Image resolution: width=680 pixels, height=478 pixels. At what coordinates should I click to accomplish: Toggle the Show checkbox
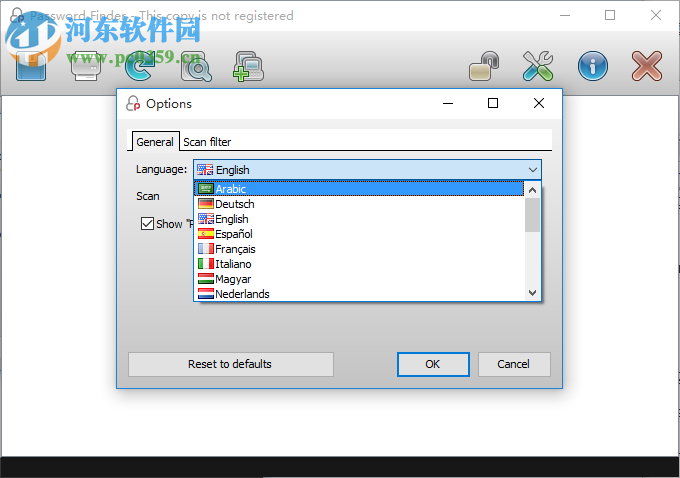pyautogui.click(x=147, y=224)
